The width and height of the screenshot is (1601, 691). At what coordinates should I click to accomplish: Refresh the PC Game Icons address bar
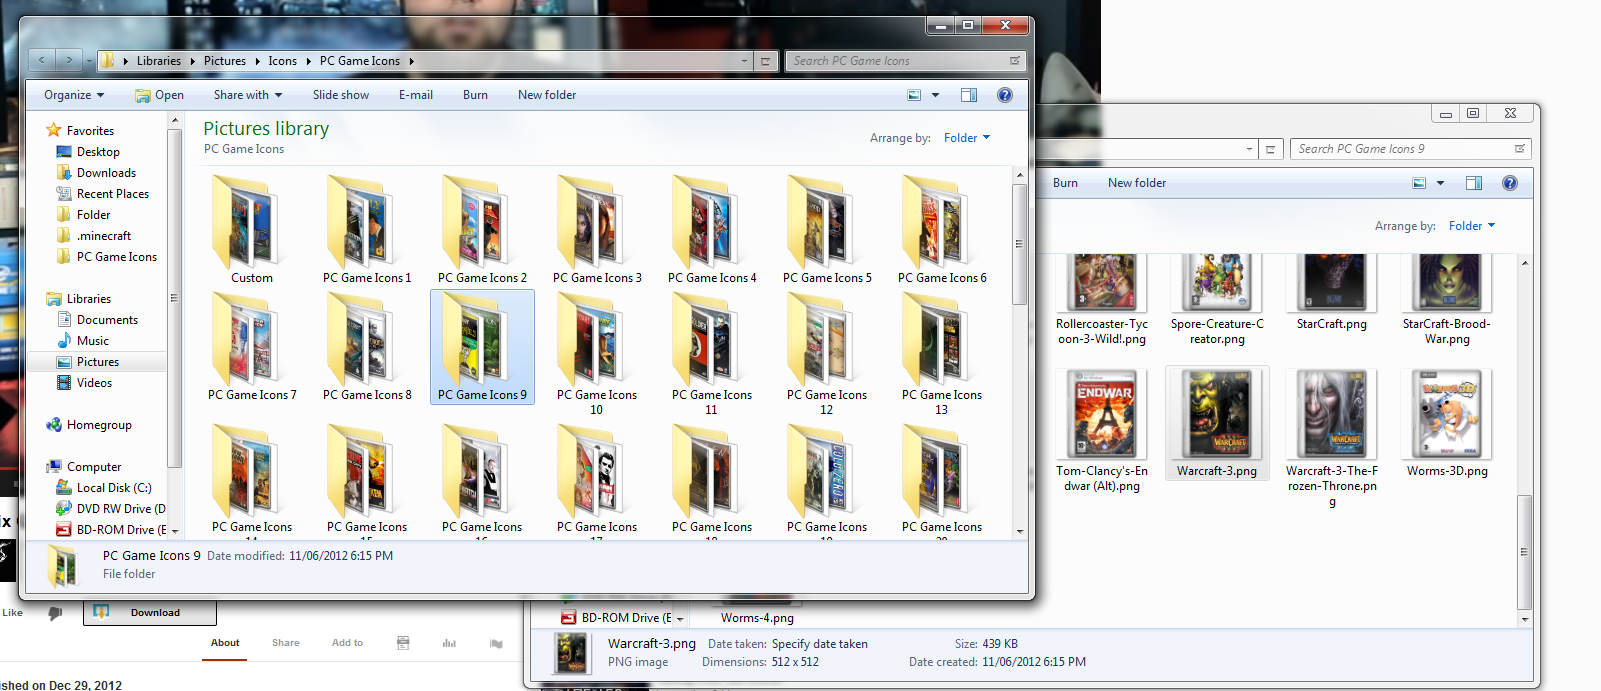point(765,61)
